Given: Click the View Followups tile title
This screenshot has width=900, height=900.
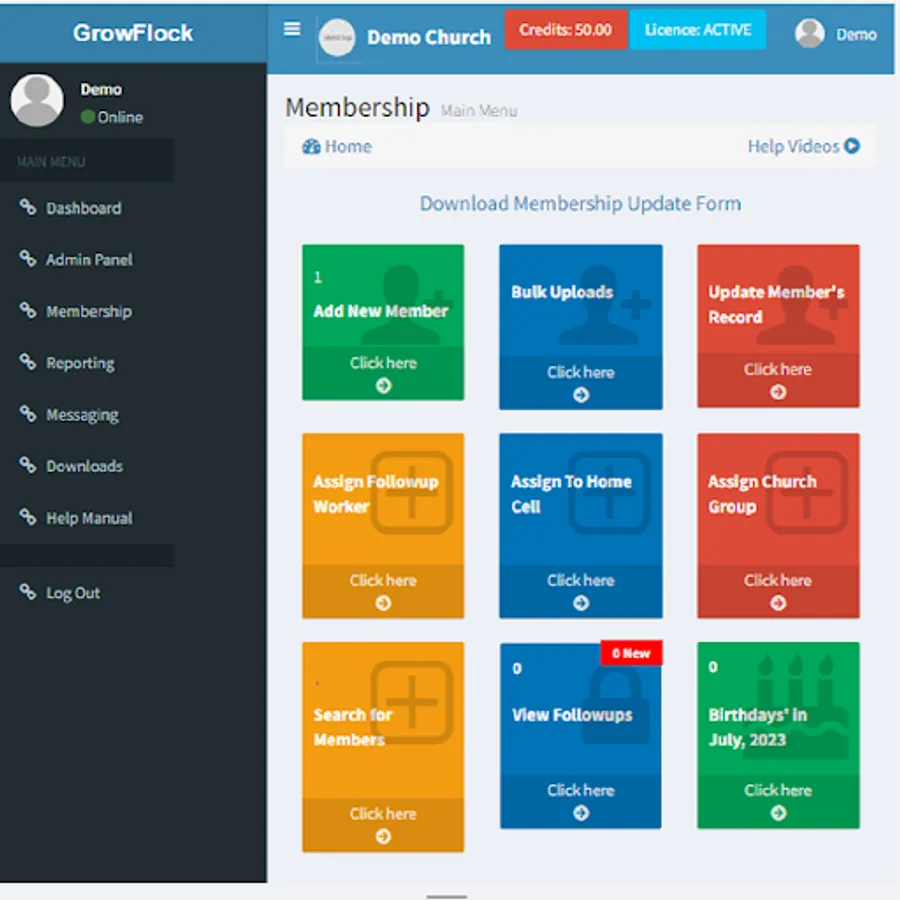Looking at the screenshot, I should pos(572,715).
